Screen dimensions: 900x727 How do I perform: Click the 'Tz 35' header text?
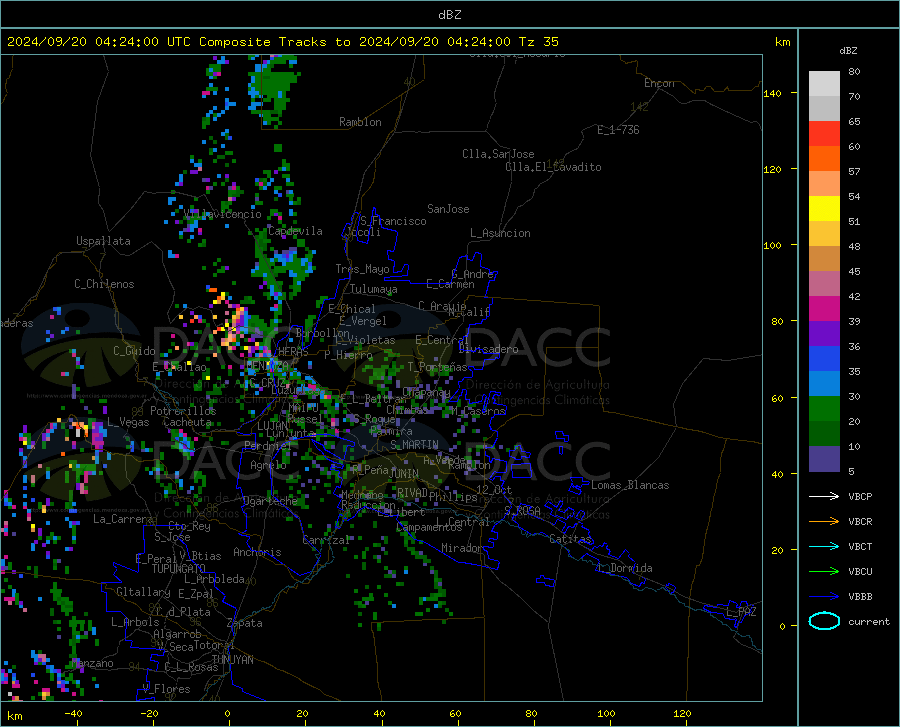pyautogui.click(x=538, y=42)
